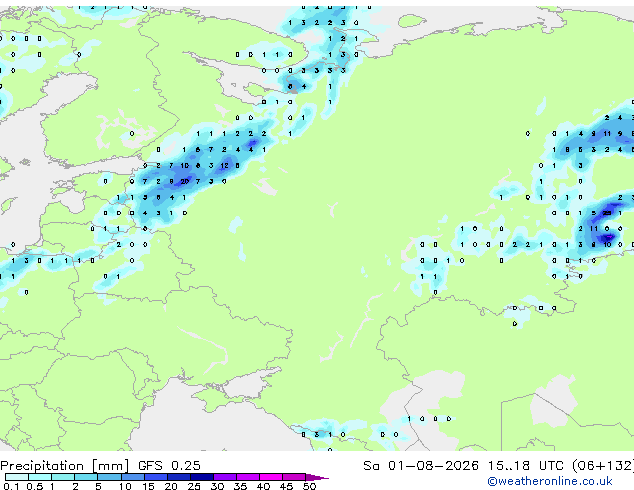Click the 45–50 mm legend swatch
634x490 pixels.
pos(294,477)
